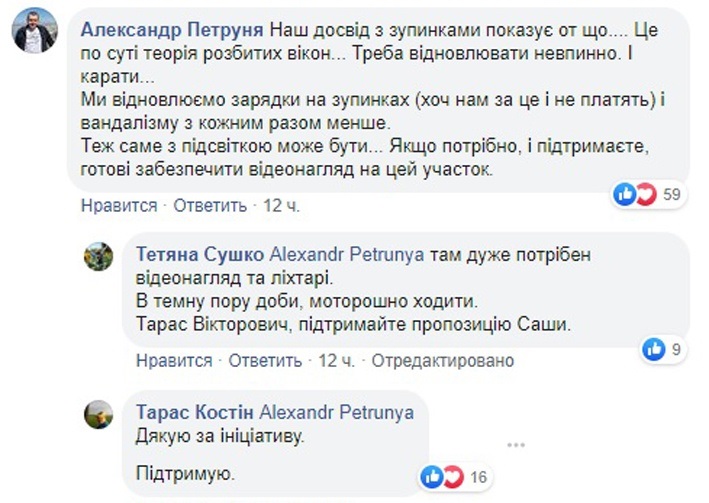
Task: Open the Тарас Костін name link
Action: tap(194, 412)
